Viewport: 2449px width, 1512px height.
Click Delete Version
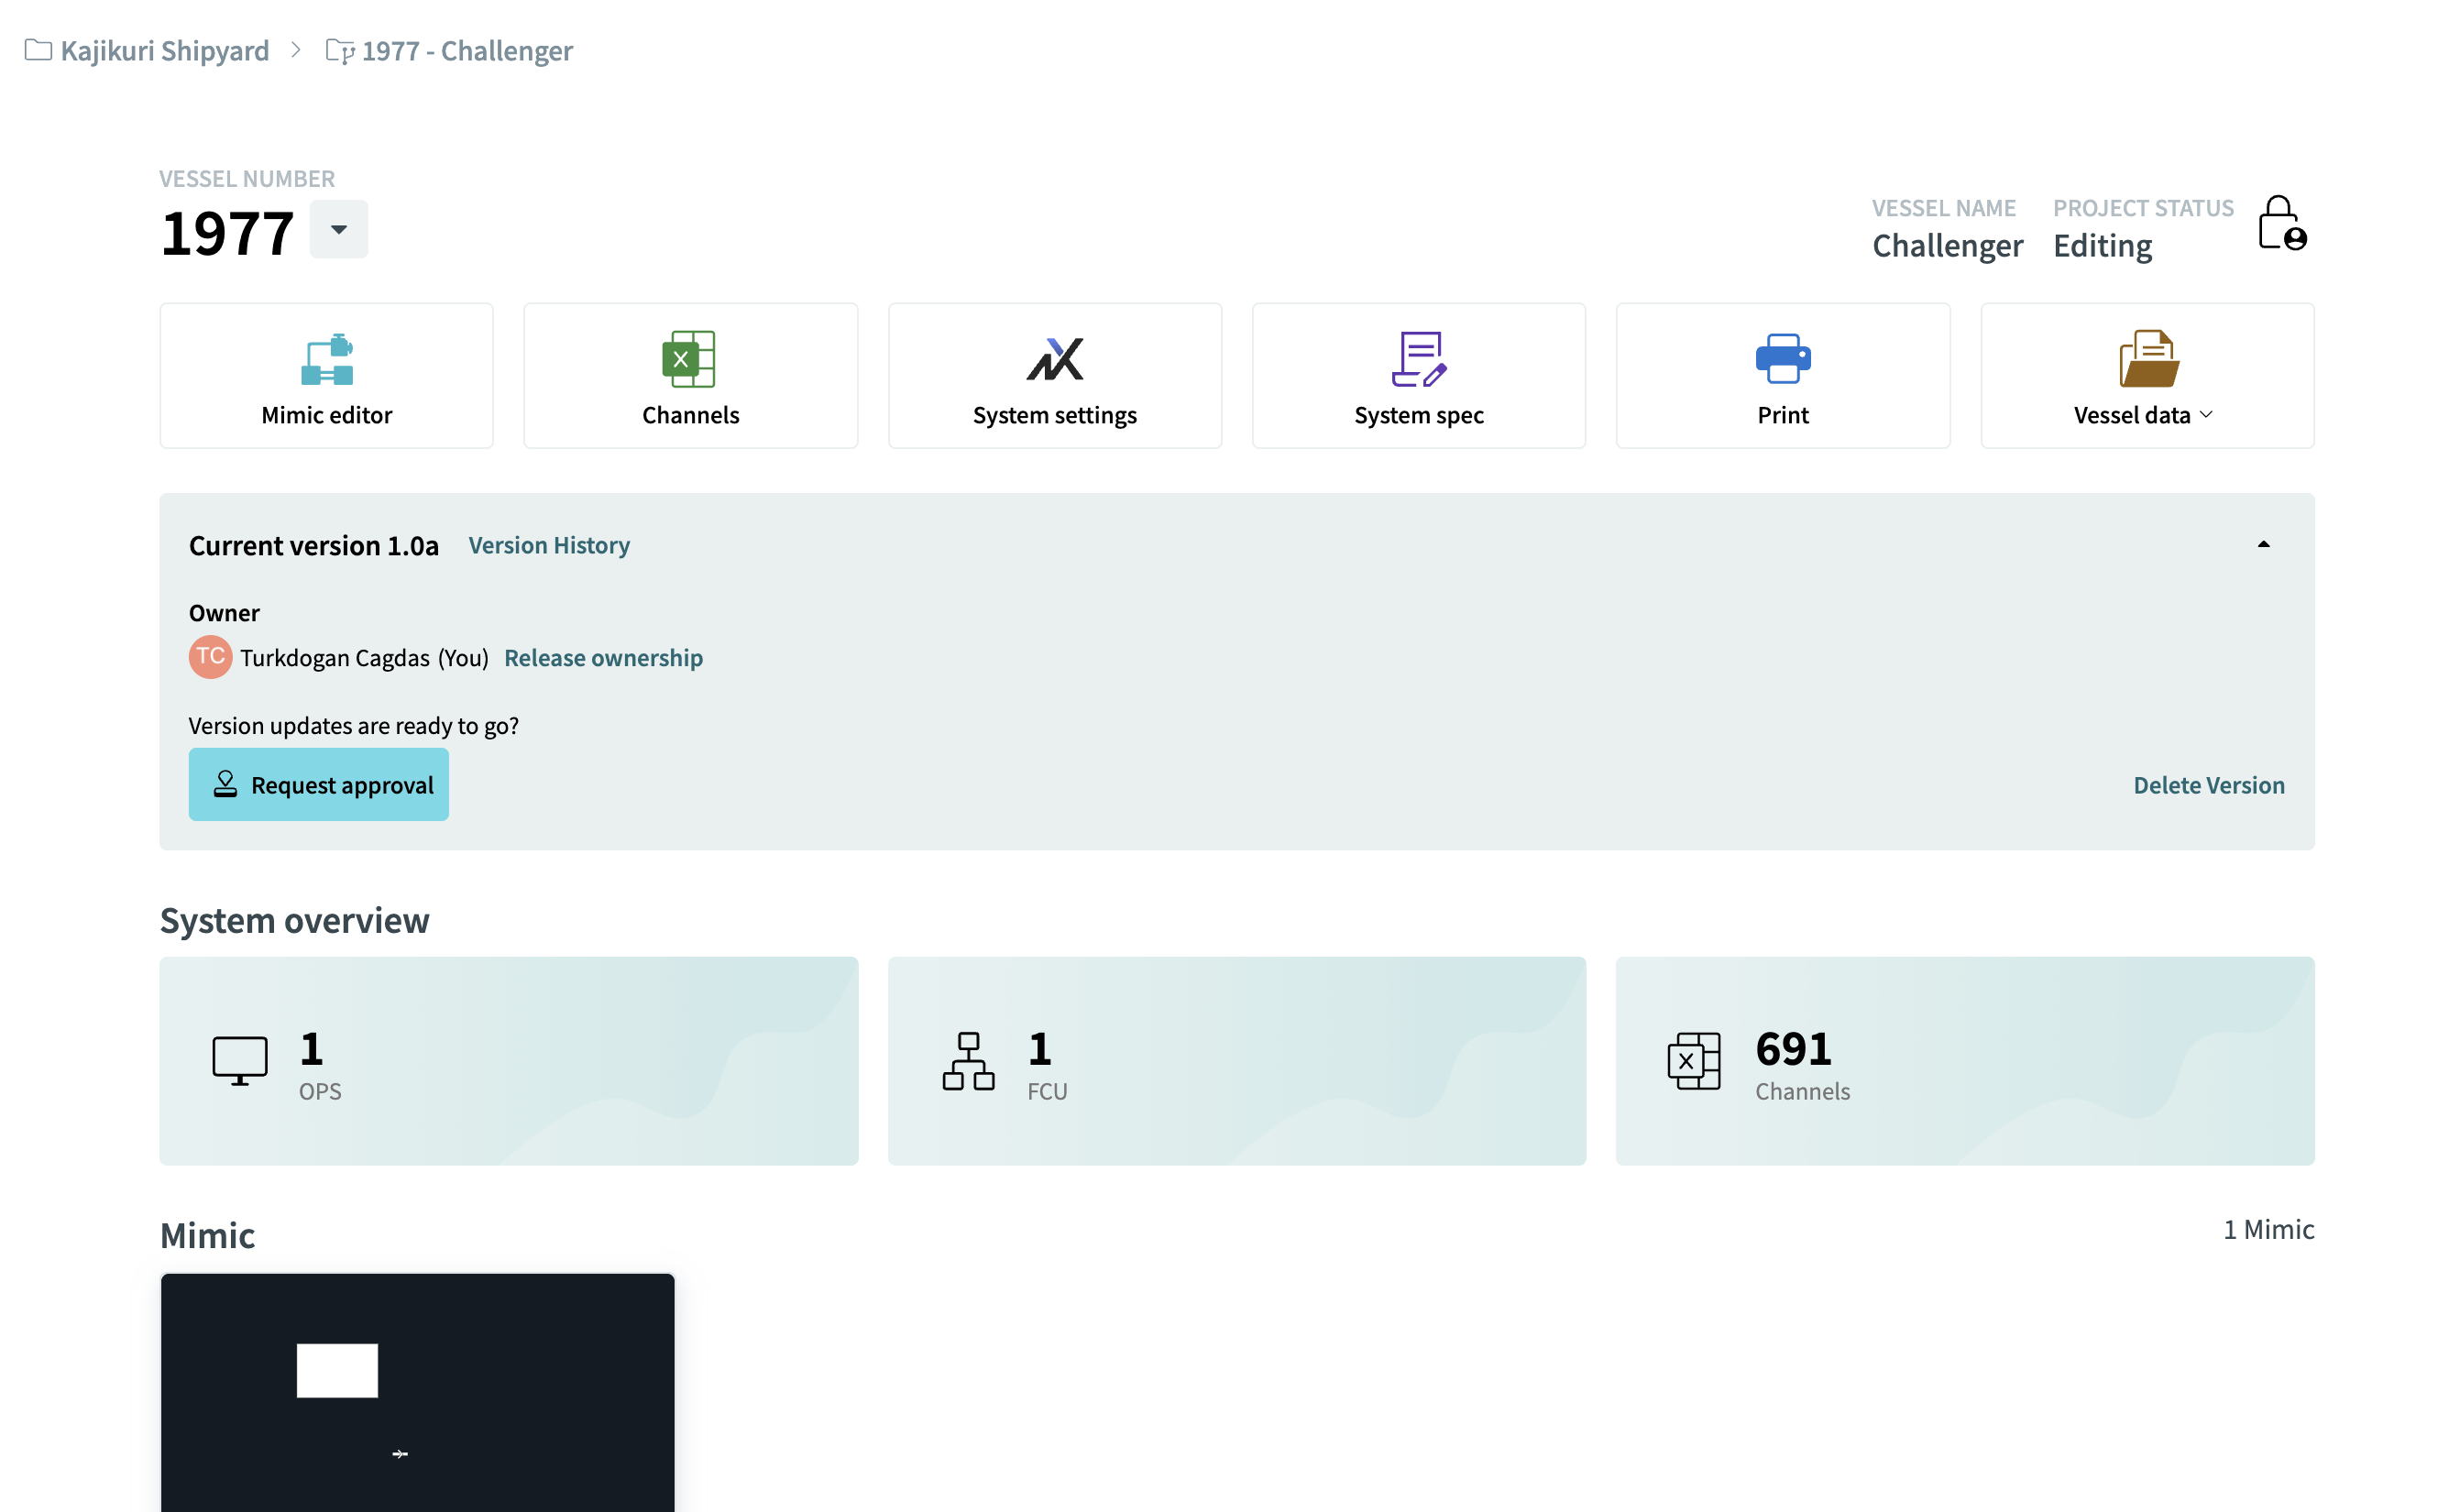pyautogui.click(x=2208, y=785)
